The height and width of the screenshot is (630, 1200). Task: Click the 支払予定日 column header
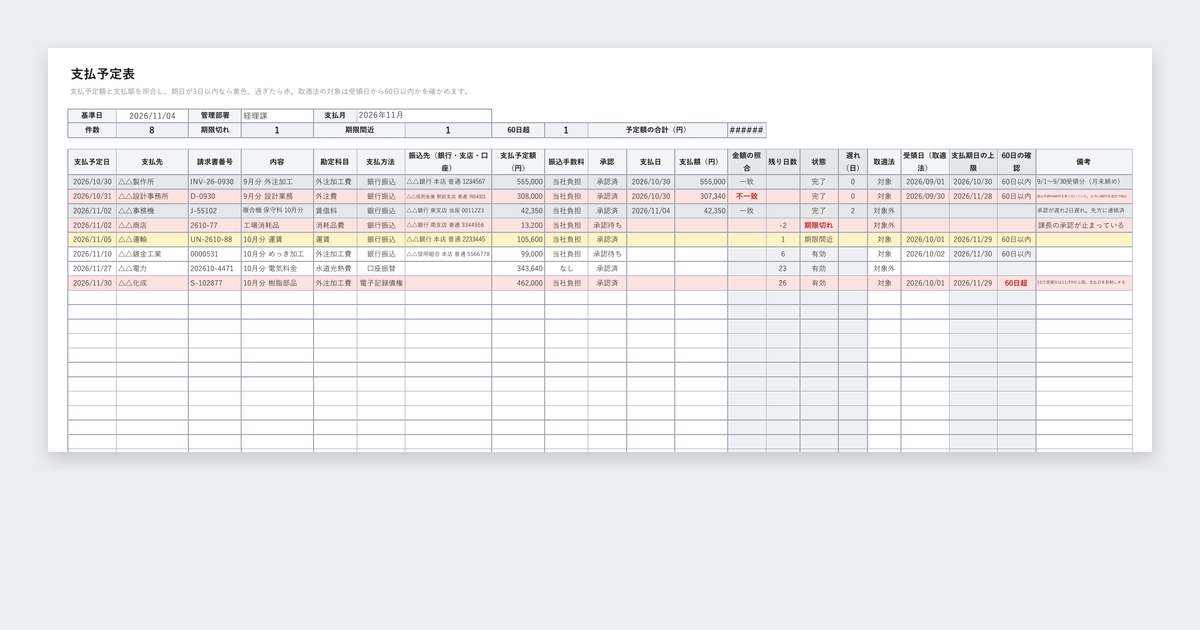92,161
